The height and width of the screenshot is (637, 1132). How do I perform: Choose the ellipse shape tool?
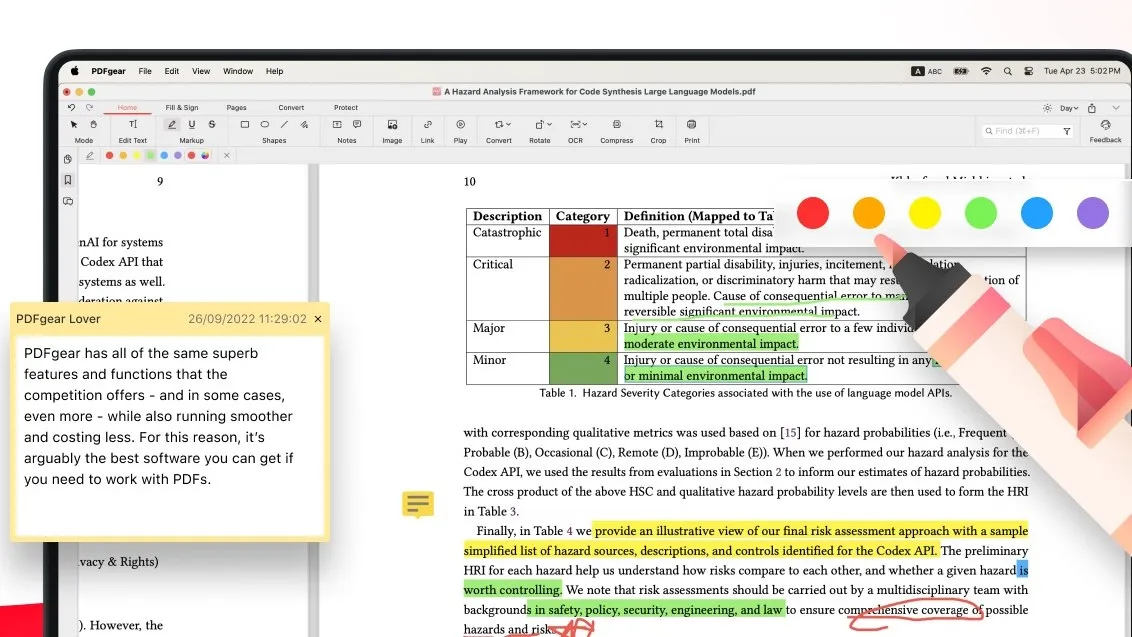coord(265,125)
